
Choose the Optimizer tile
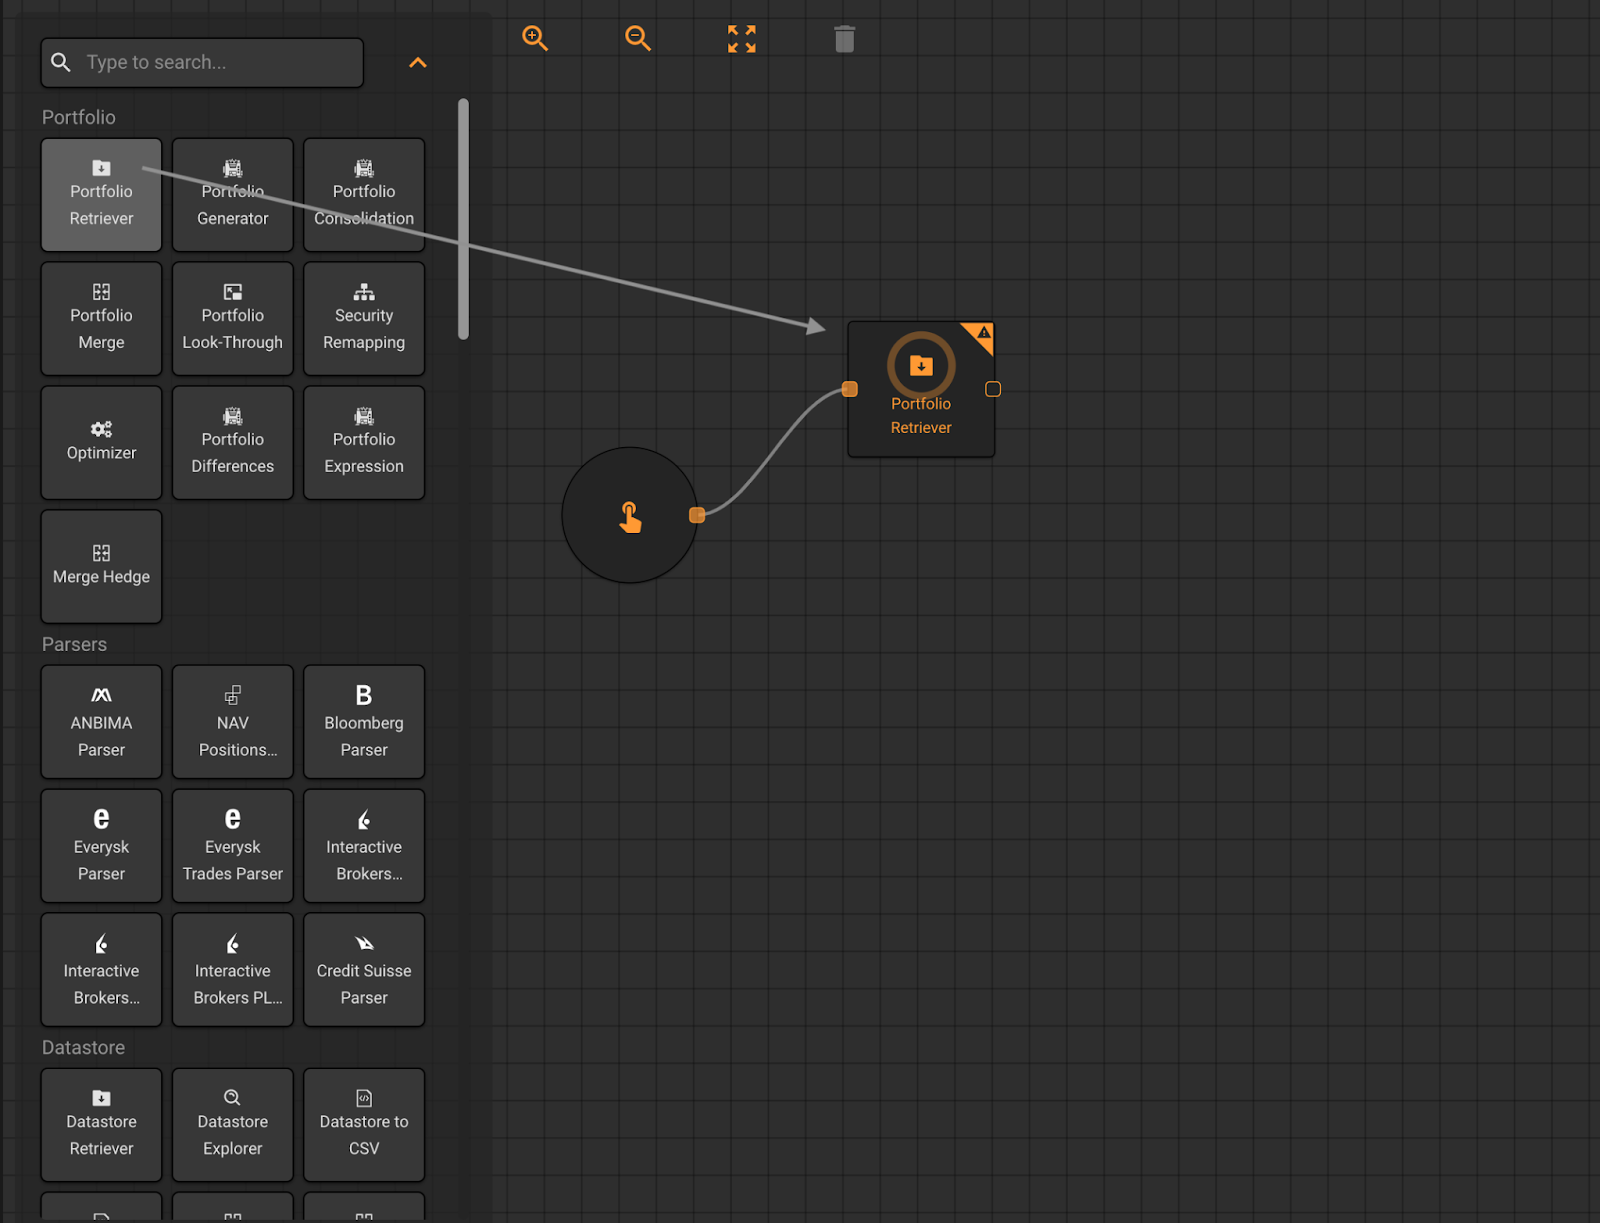[x=101, y=443]
